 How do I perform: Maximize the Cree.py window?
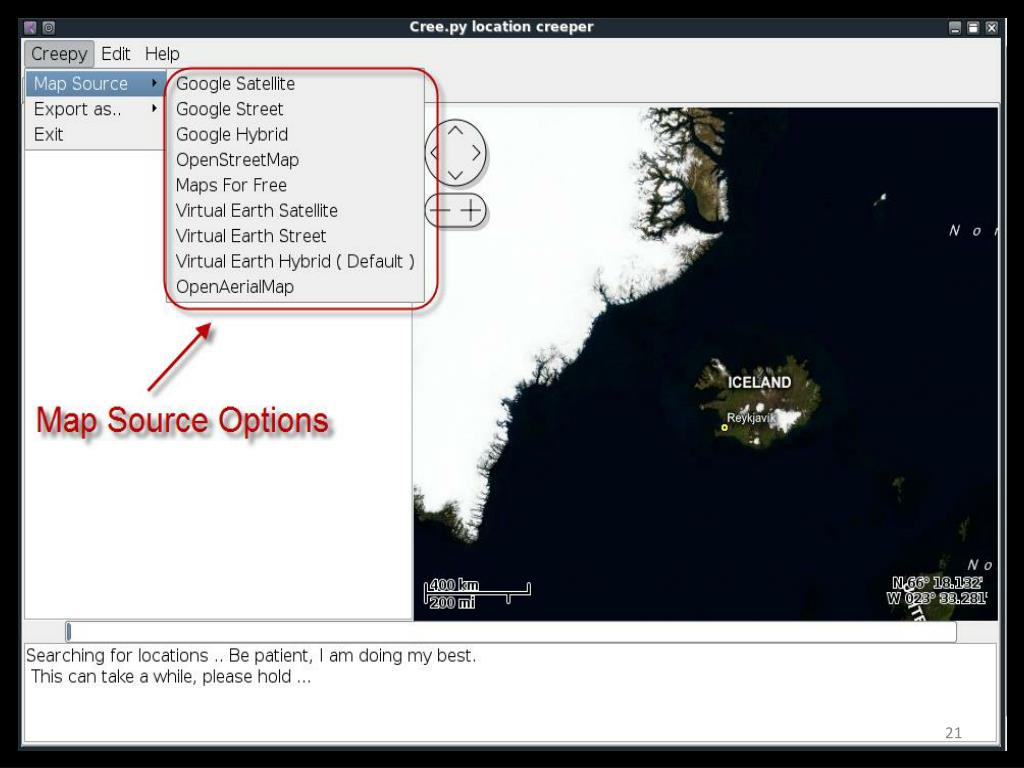click(x=973, y=27)
